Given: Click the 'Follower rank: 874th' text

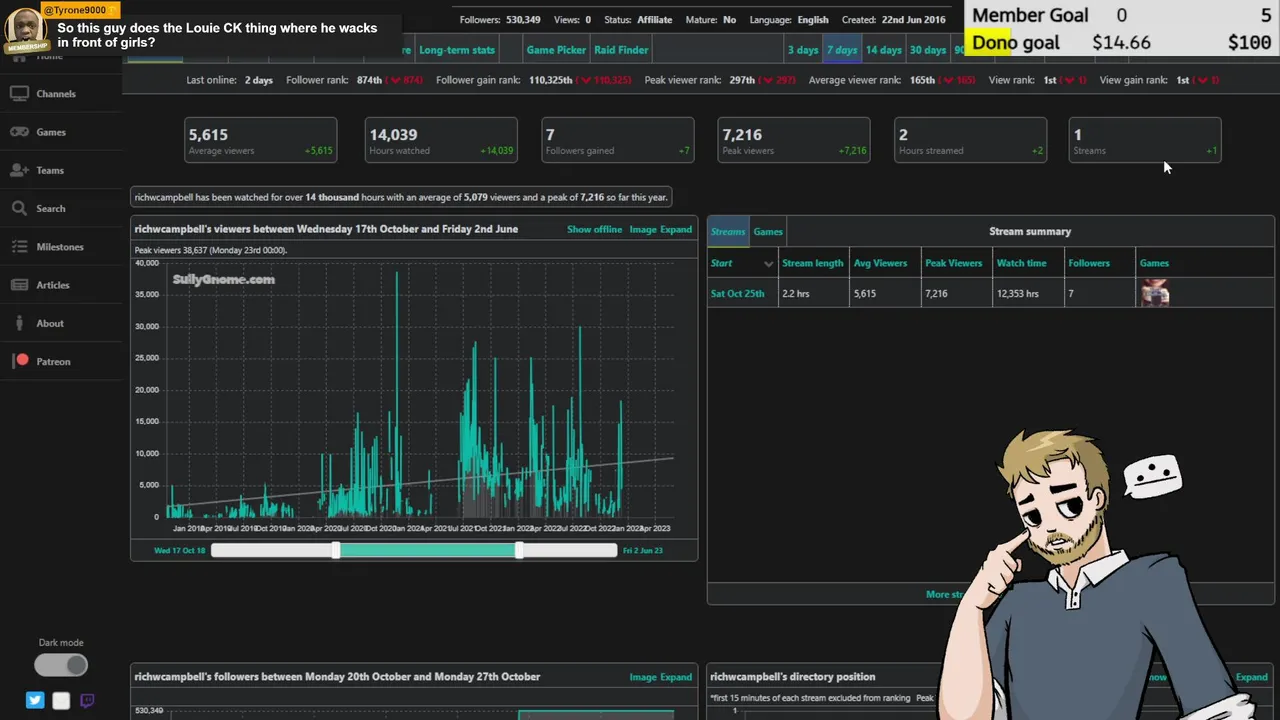Looking at the screenshot, I should [x=334, y=80].
